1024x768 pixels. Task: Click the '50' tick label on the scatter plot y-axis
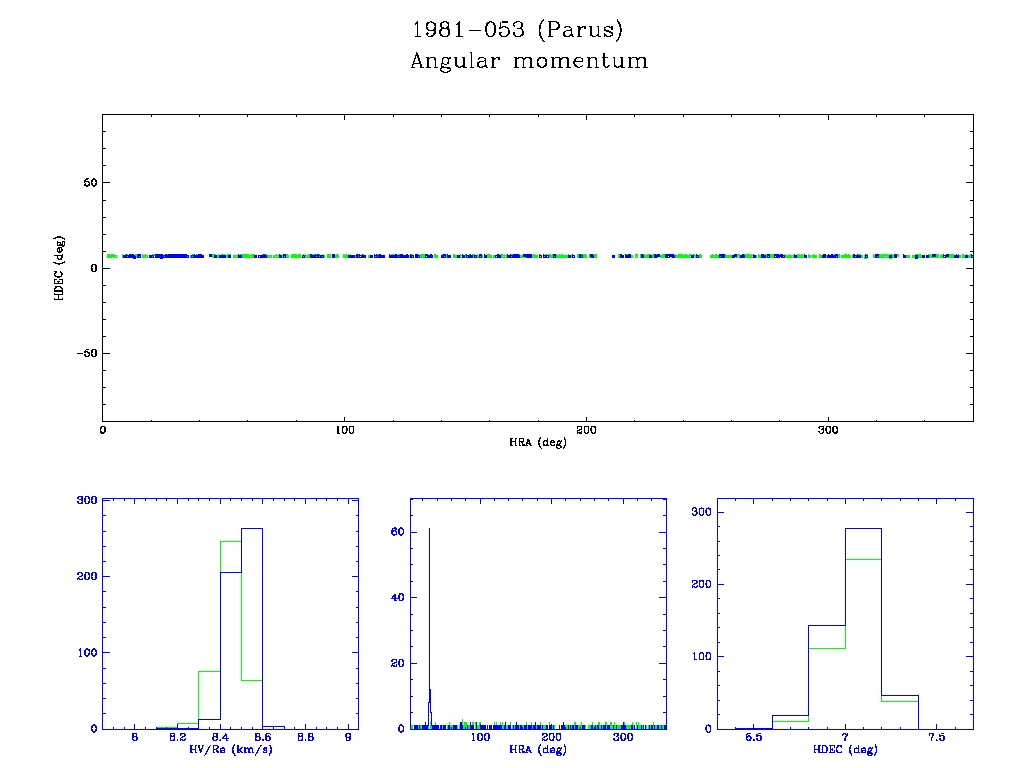pyautogui.click(x=88, y=183)
